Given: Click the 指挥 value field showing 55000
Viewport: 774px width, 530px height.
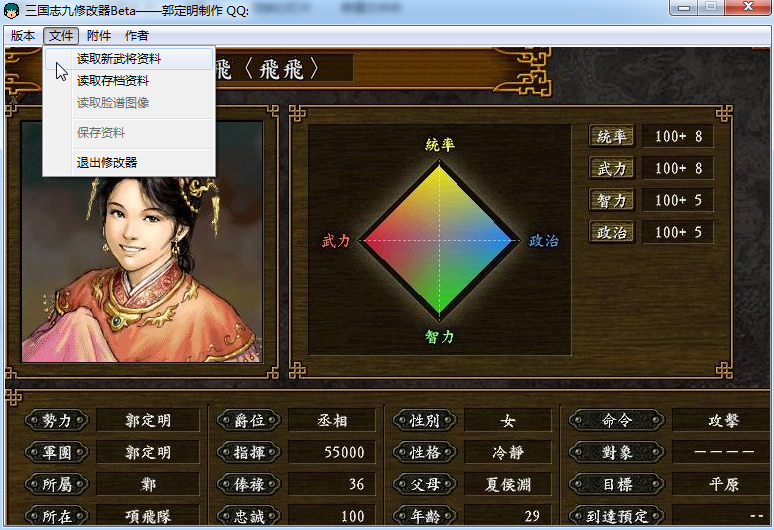Looking at the screenshot, I should tap(331, 452).
